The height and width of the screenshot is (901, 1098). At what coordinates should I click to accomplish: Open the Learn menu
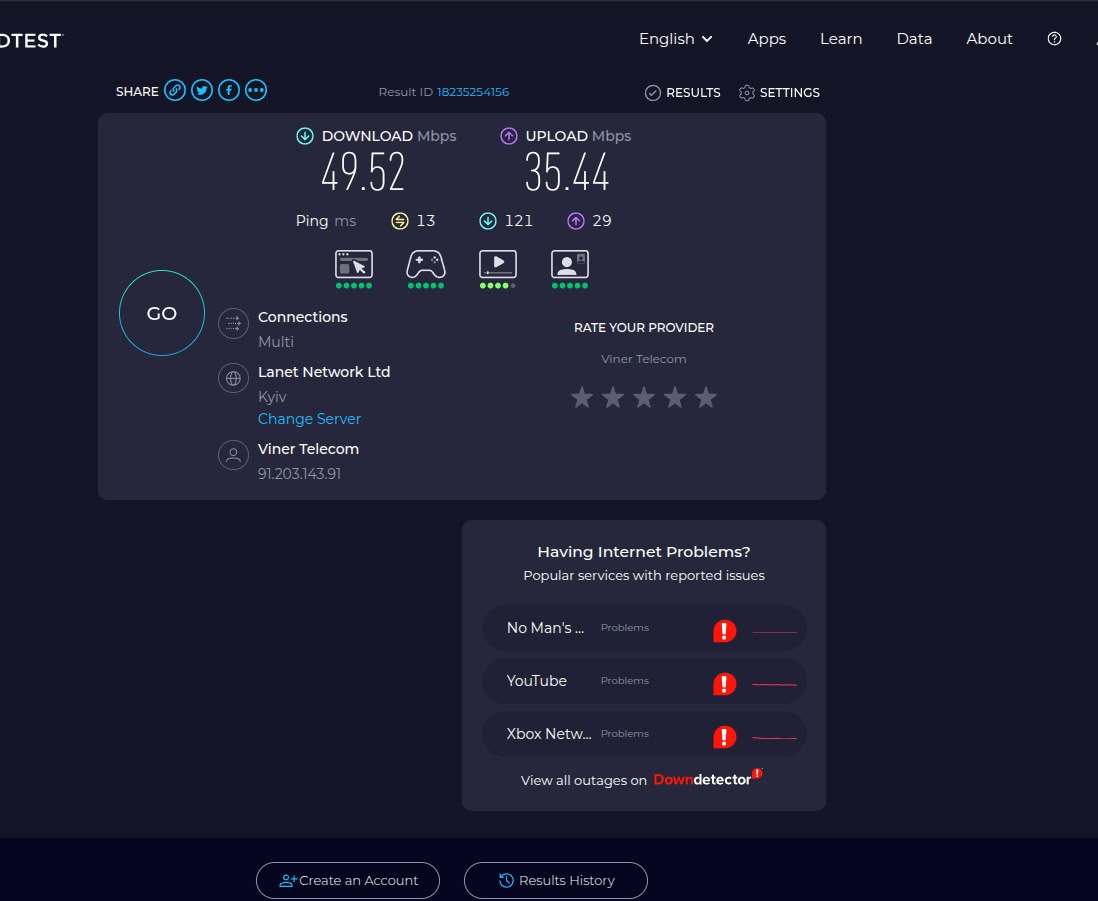841,39
